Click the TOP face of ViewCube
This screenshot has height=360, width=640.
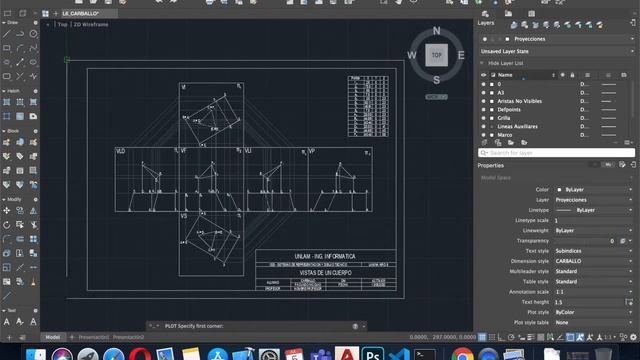tap(436, 55)
